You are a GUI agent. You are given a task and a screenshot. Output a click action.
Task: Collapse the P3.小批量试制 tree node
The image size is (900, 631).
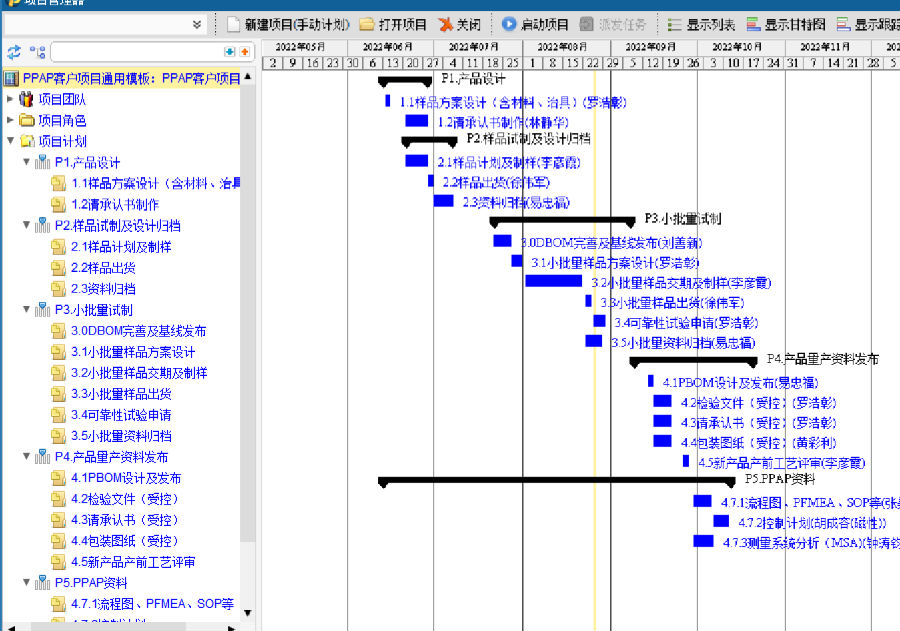(x=26, y=309)
